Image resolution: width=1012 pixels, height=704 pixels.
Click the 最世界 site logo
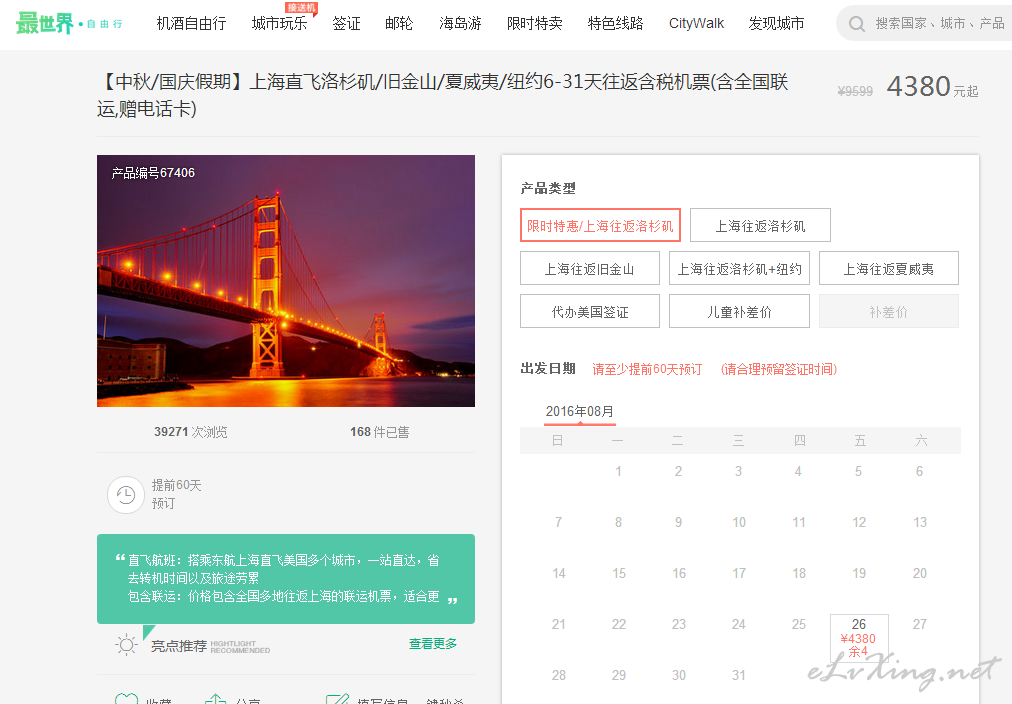point(68,23)
